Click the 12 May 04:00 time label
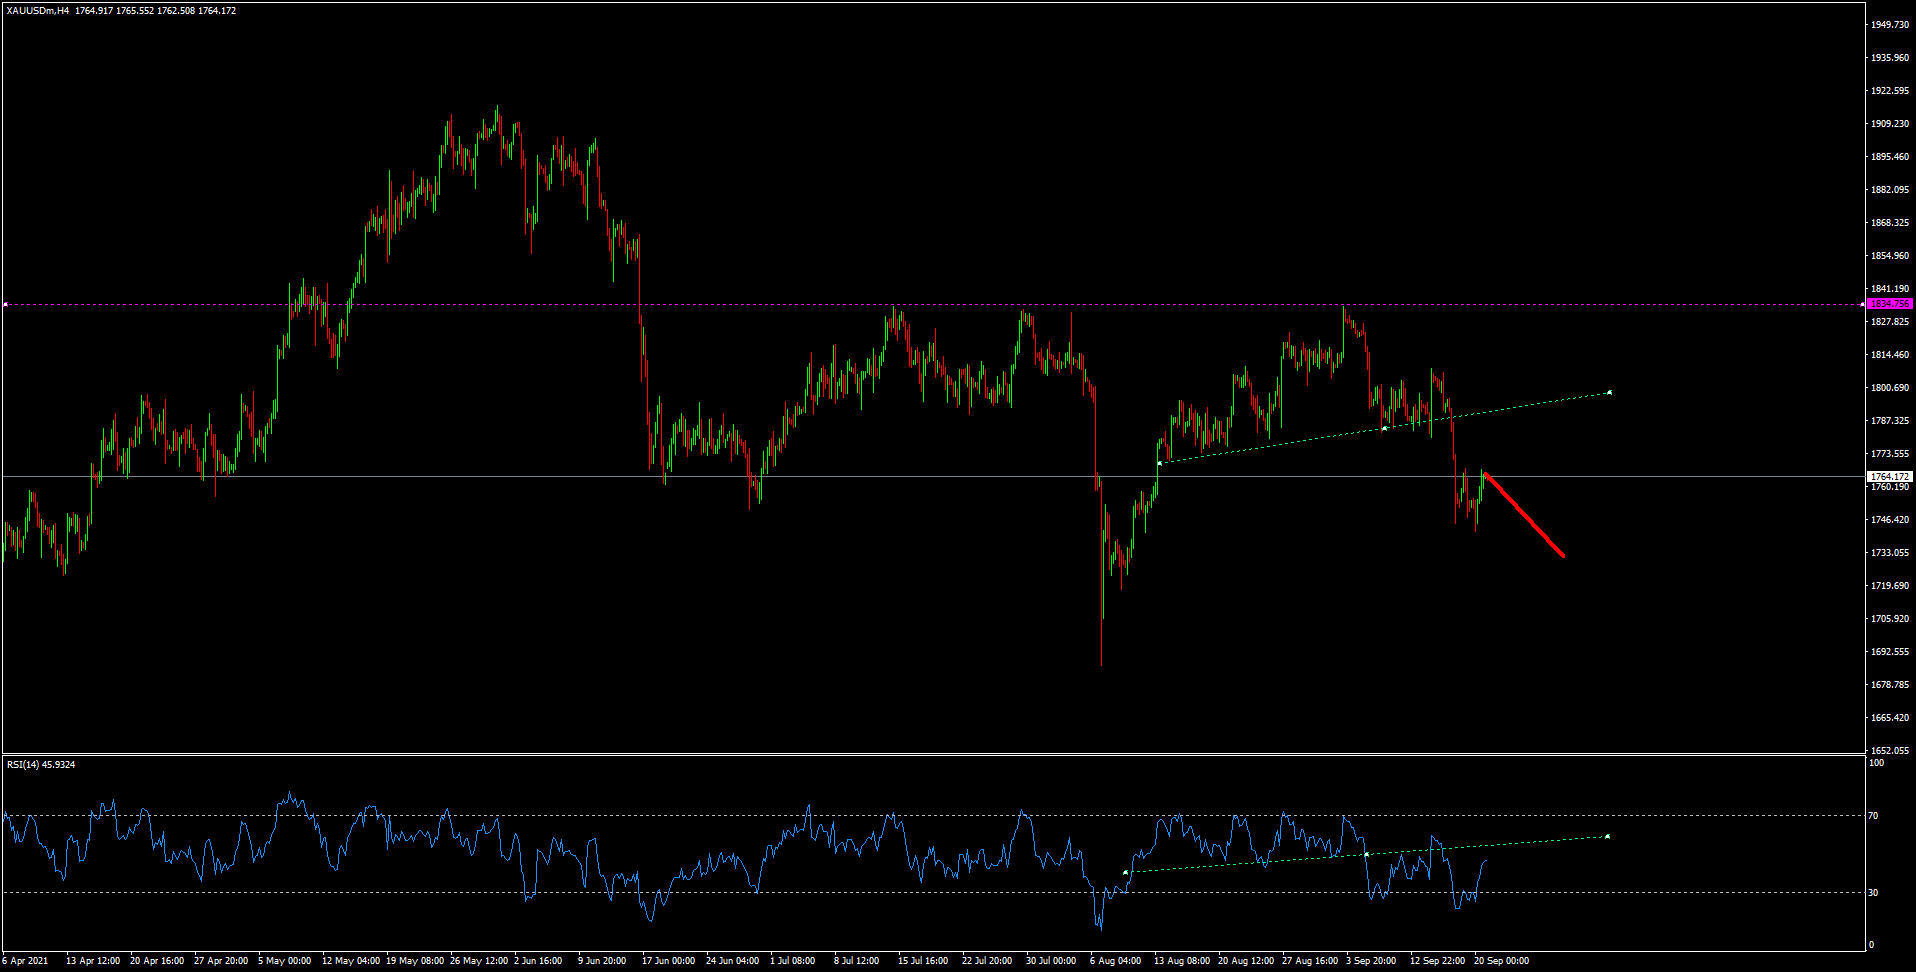1916x972 pixels. point(351,961)
